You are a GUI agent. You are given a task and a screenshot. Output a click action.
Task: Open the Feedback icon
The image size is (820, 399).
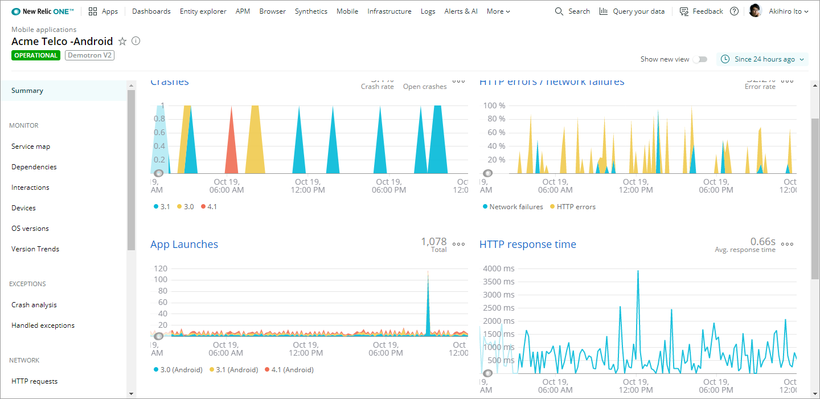click(684, 11)
